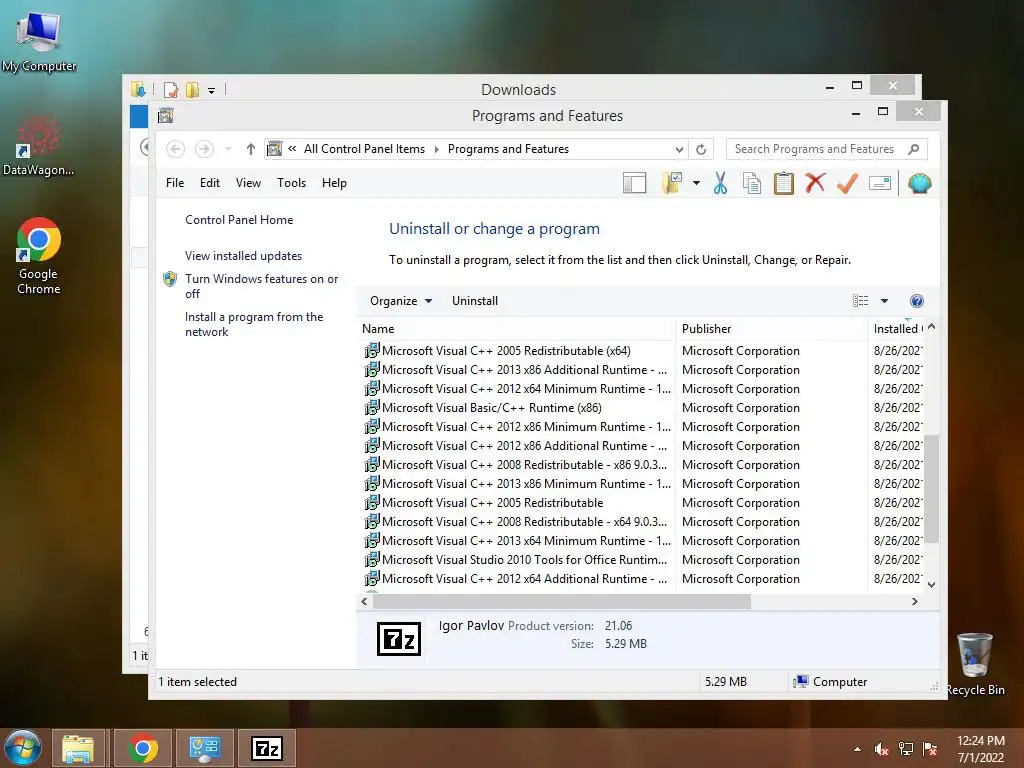Click the blue Help question icon
The height and width of the screenshot is (768, 1024).
(917, 301)
